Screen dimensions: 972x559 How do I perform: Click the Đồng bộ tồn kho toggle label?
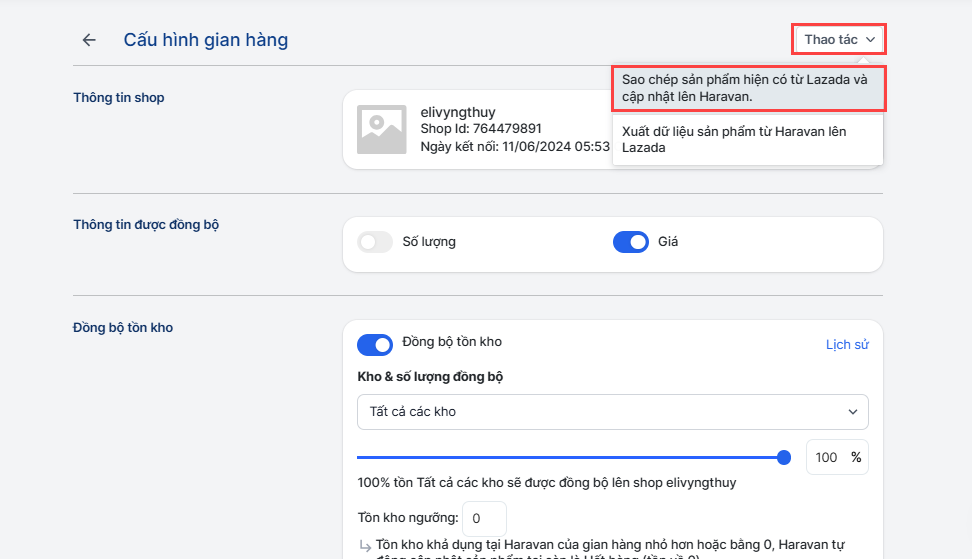[x=452, y=342]
